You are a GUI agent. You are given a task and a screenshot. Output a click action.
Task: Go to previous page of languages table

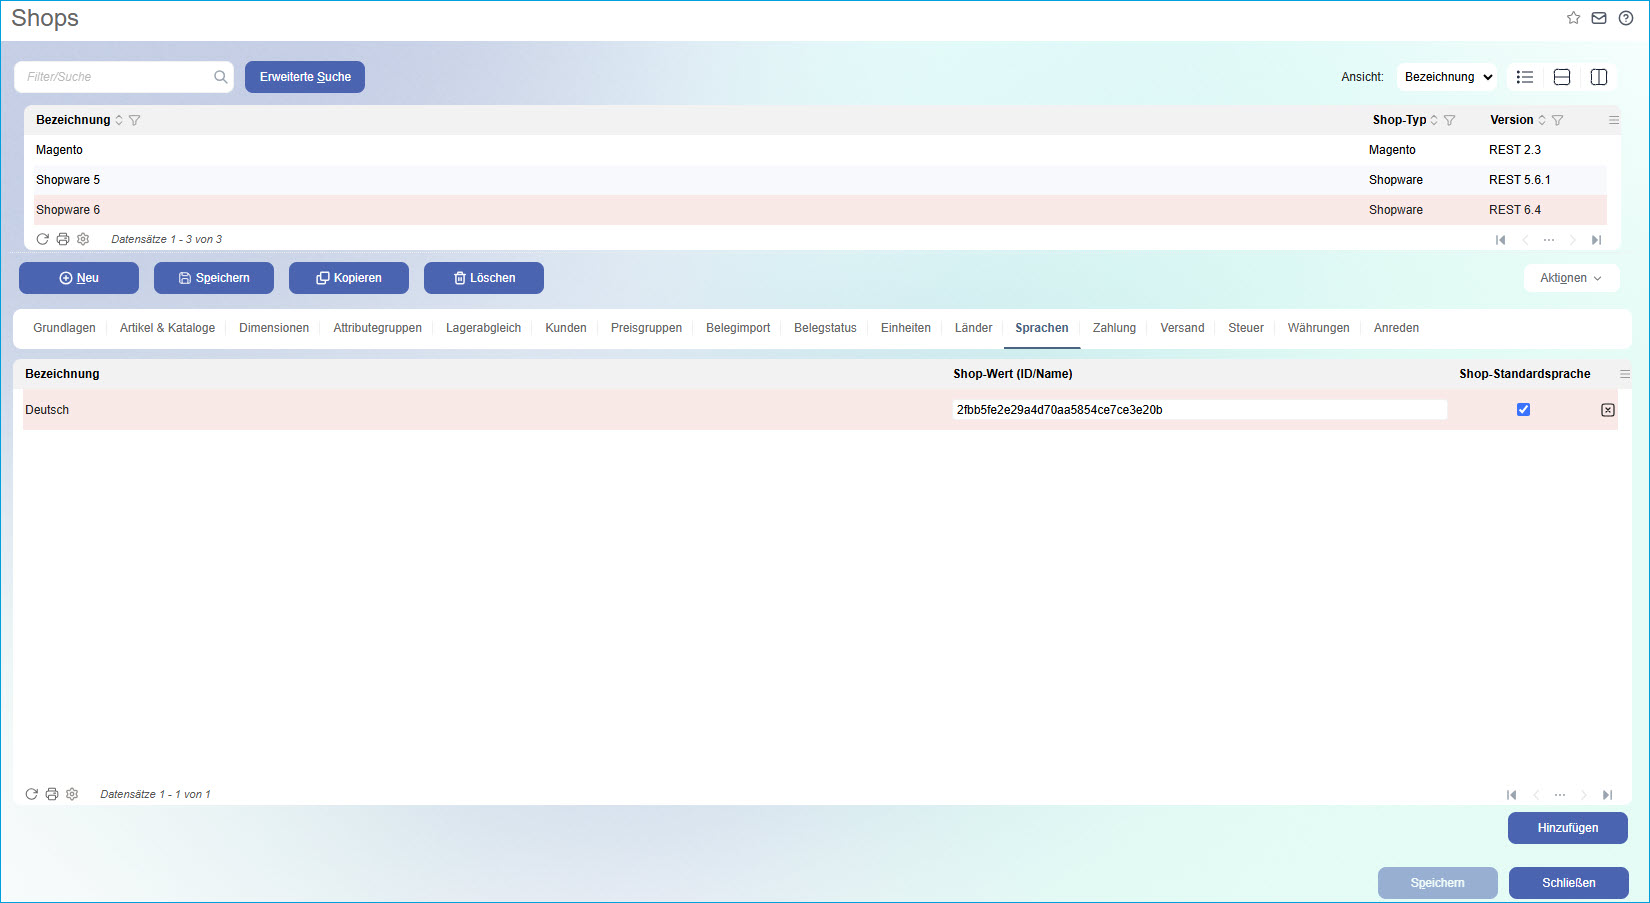coord(1536,795)
